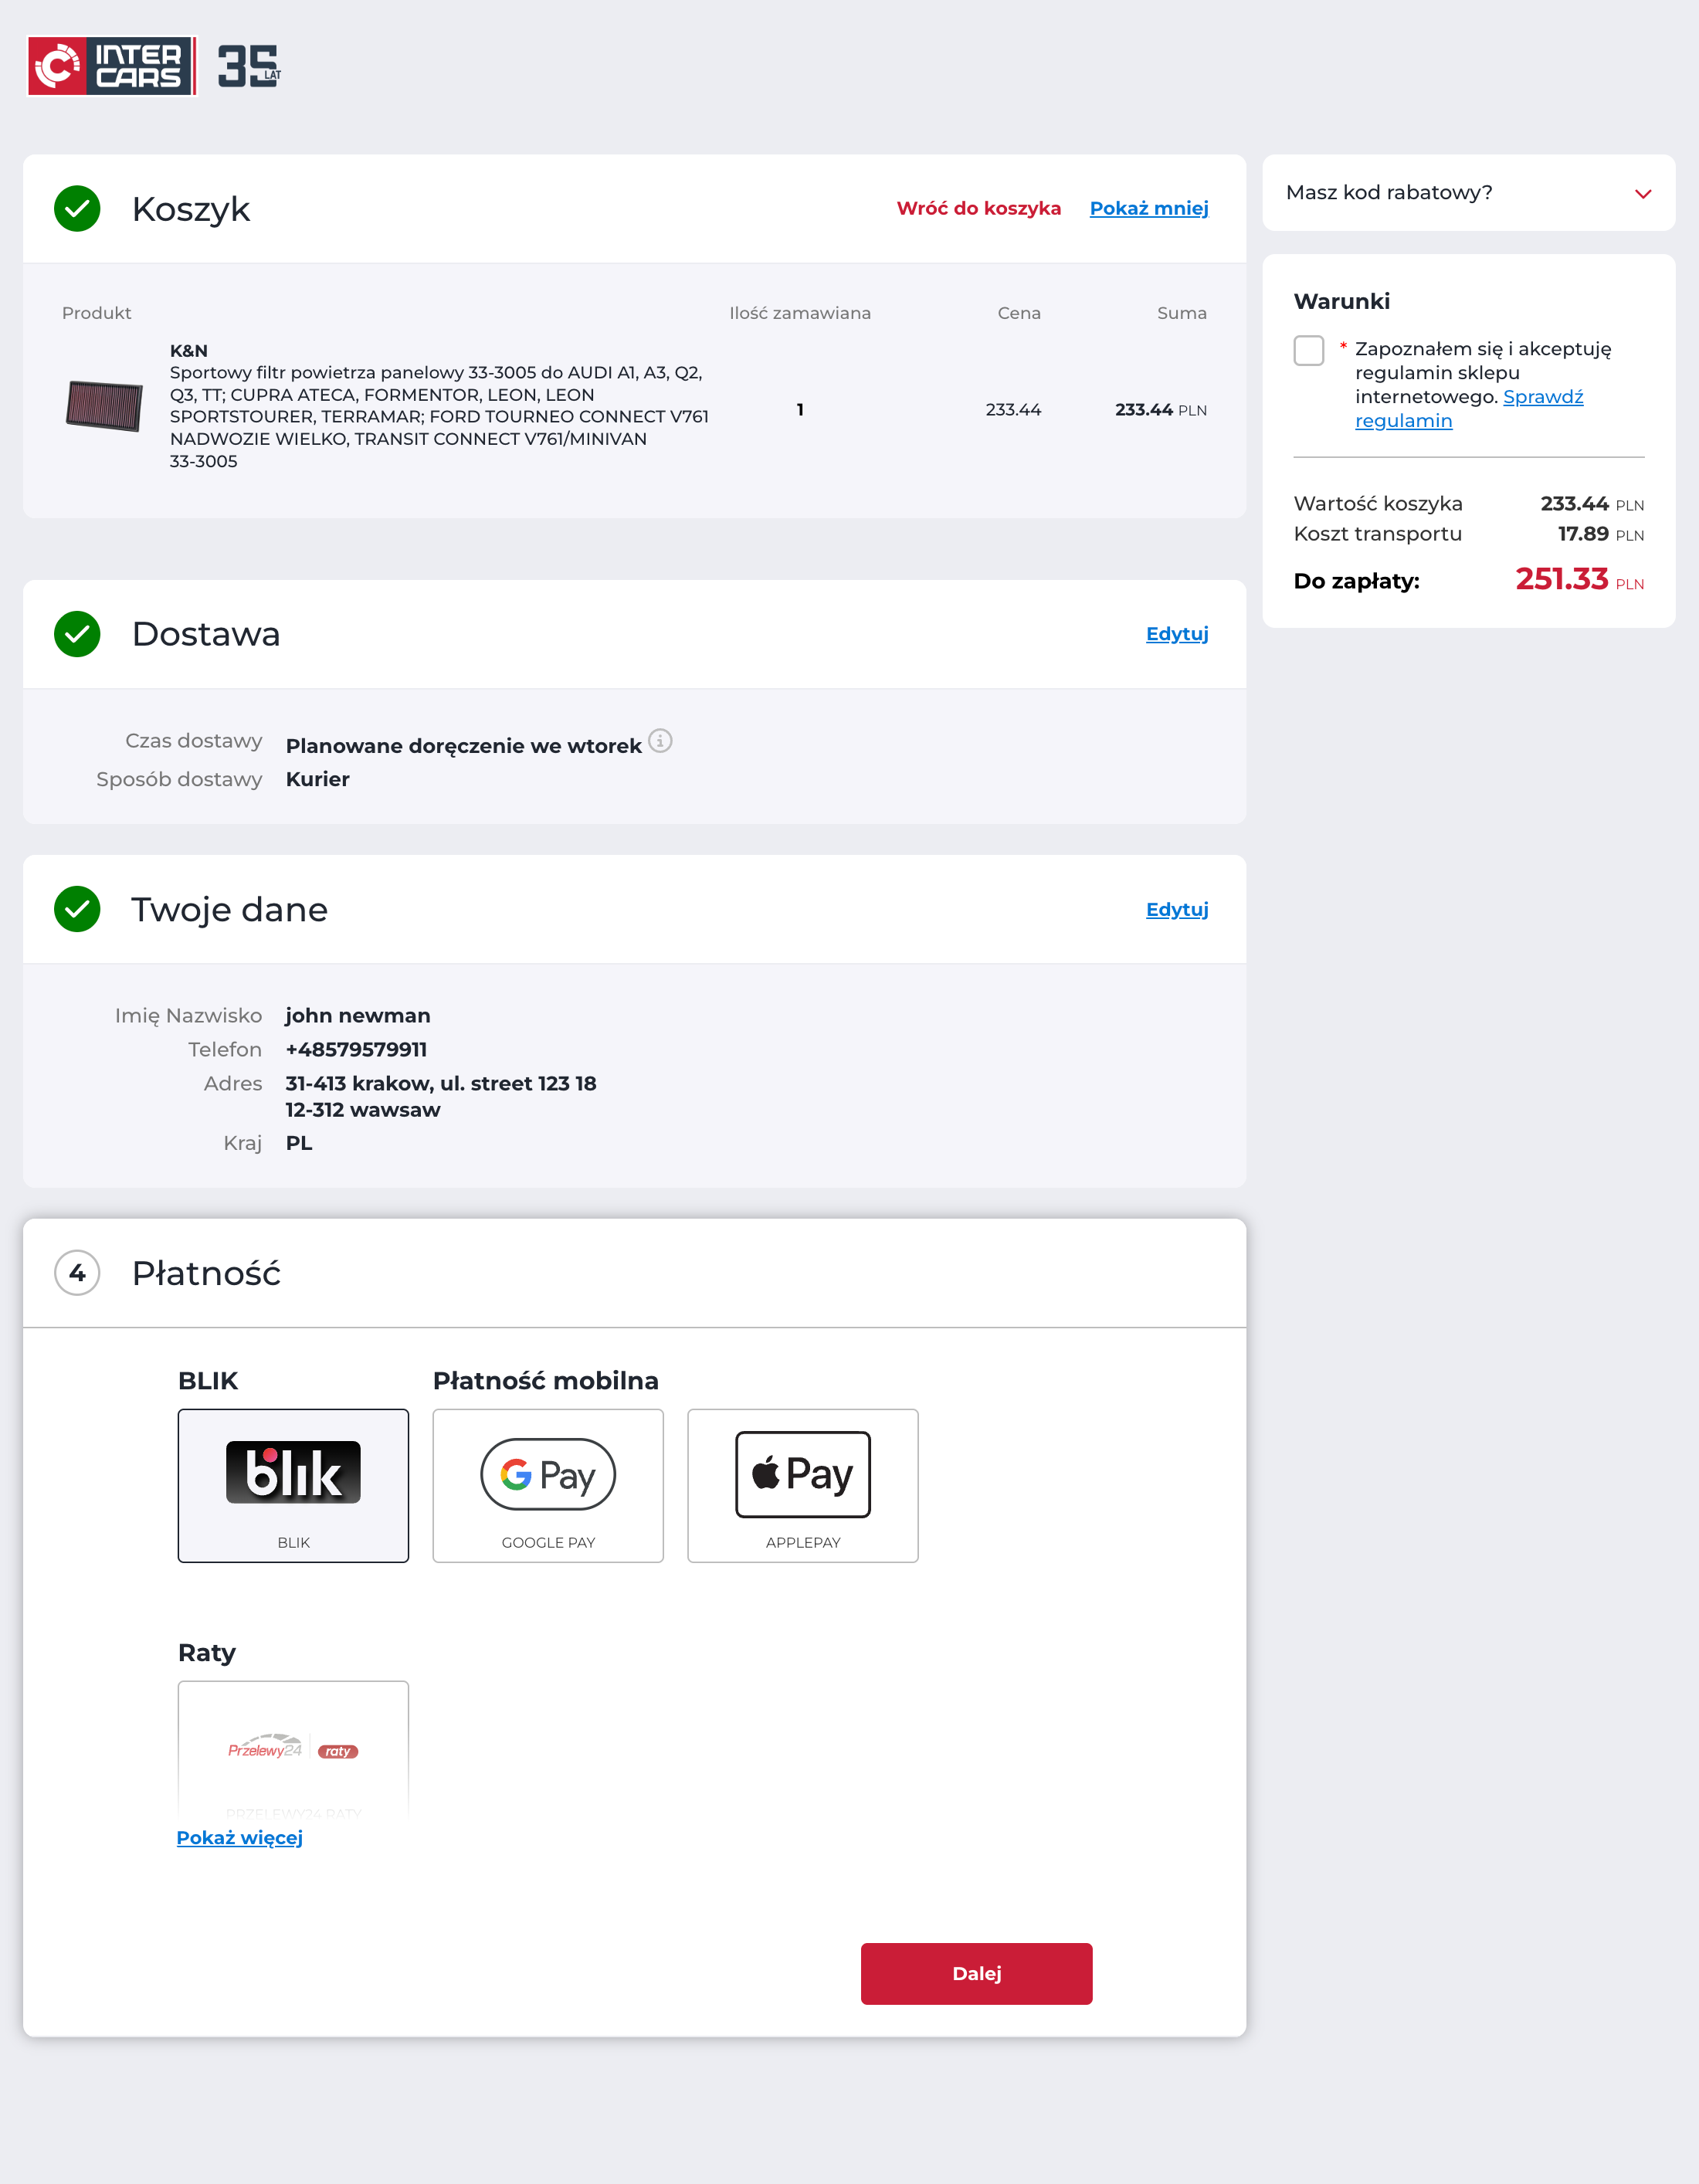Image resolution: width=1699 pixels, height=2184 pixels.
Task: Select the BLIK payment option
Action: coord(293,1485)
